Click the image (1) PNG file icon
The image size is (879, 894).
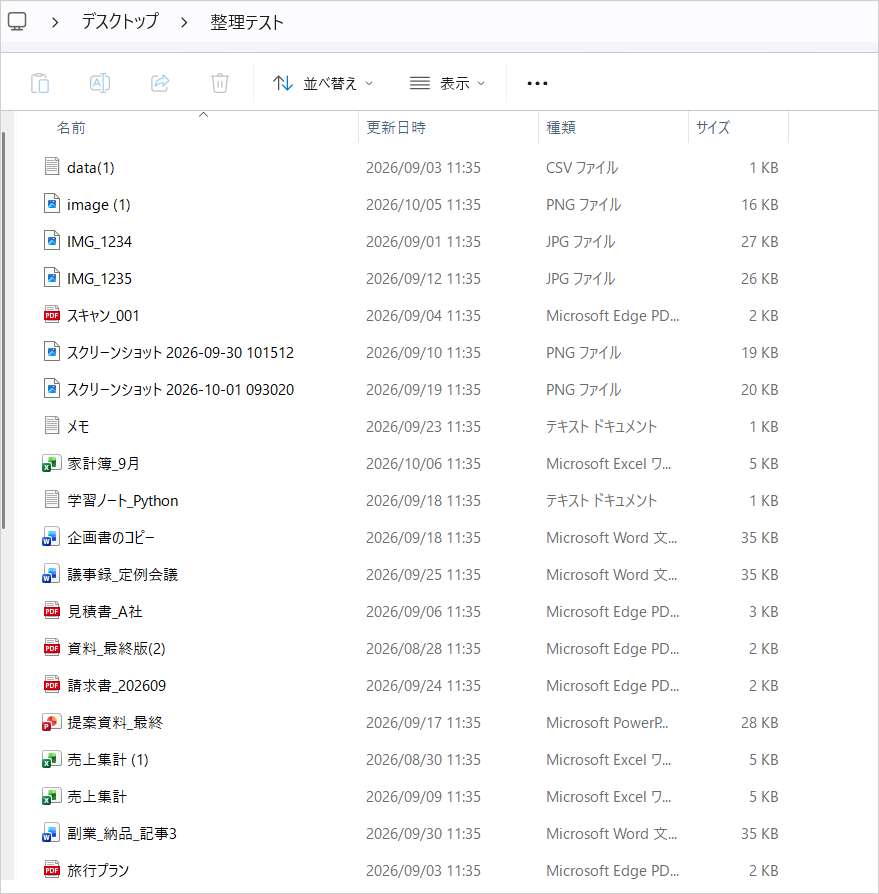pos(52,204)
